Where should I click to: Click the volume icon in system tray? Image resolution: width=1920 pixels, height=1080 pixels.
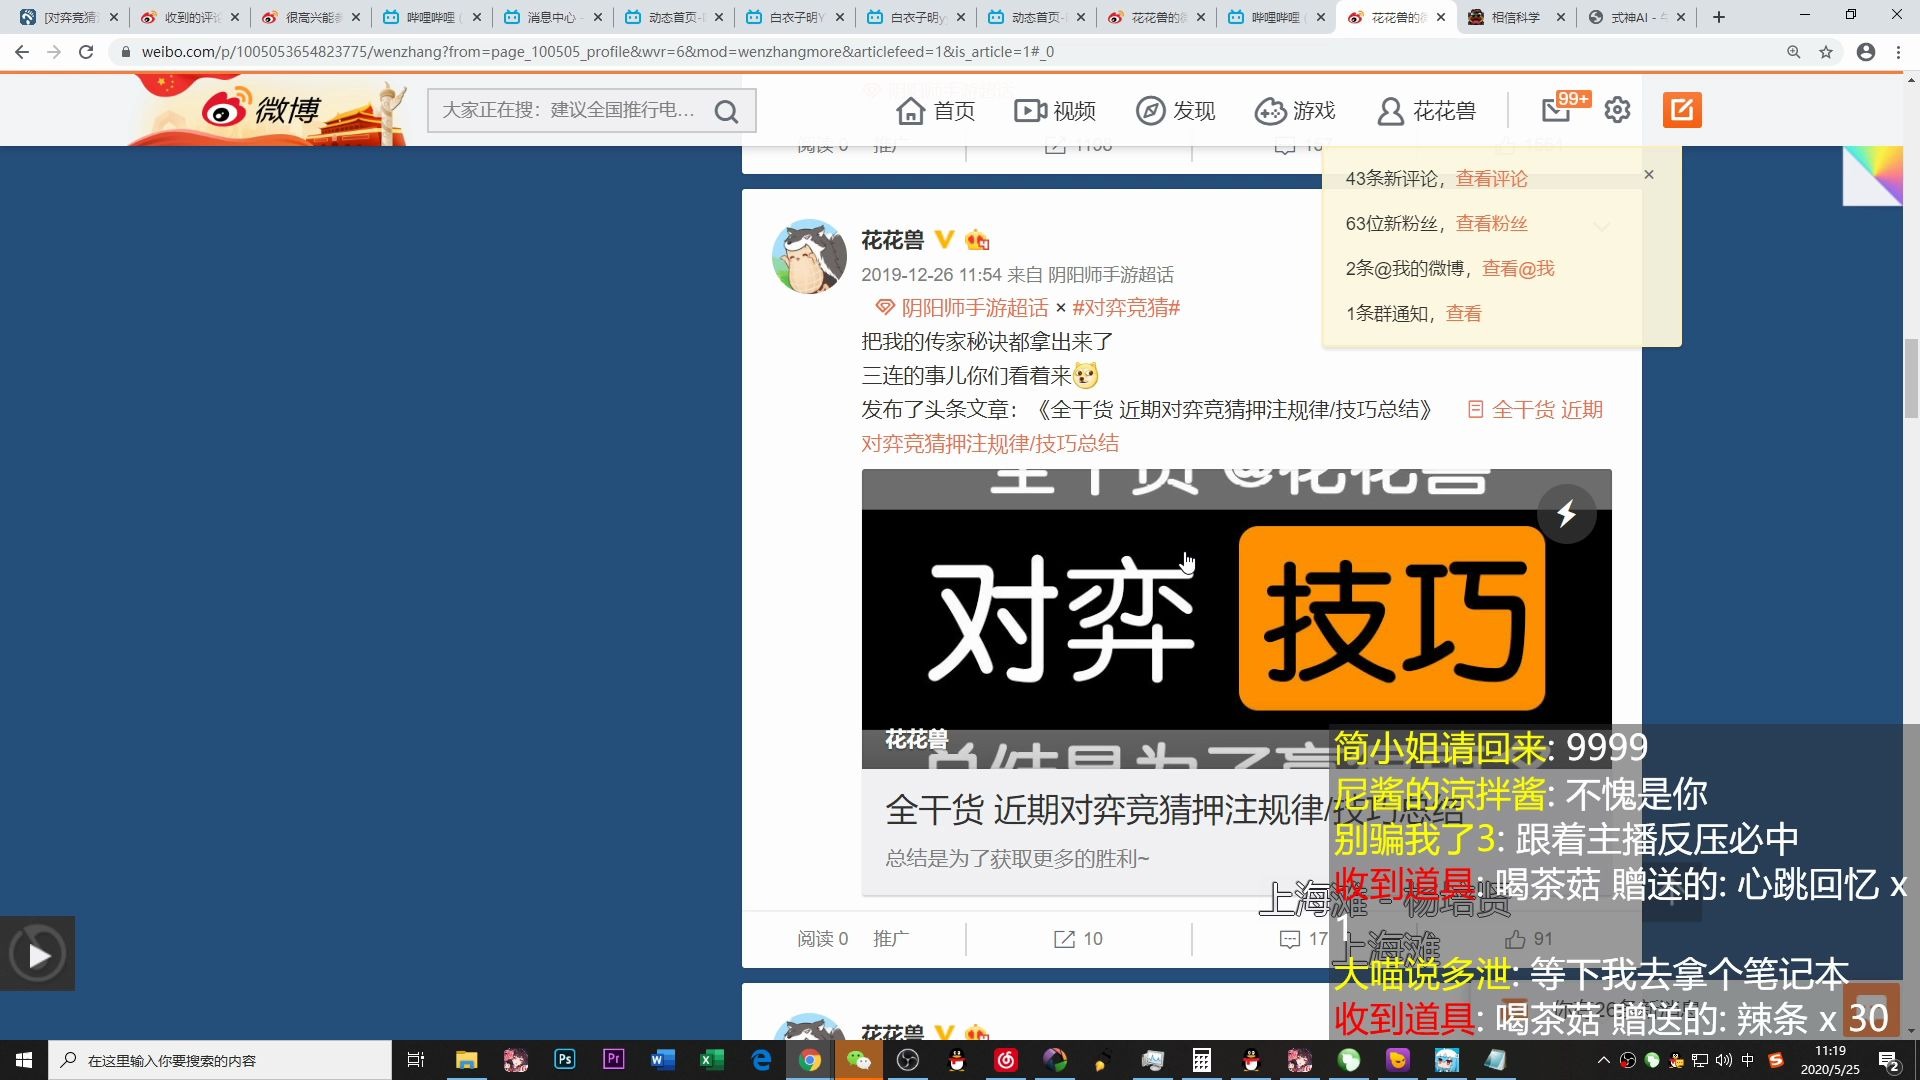pyautogui.click(x=1723, y=1060)
